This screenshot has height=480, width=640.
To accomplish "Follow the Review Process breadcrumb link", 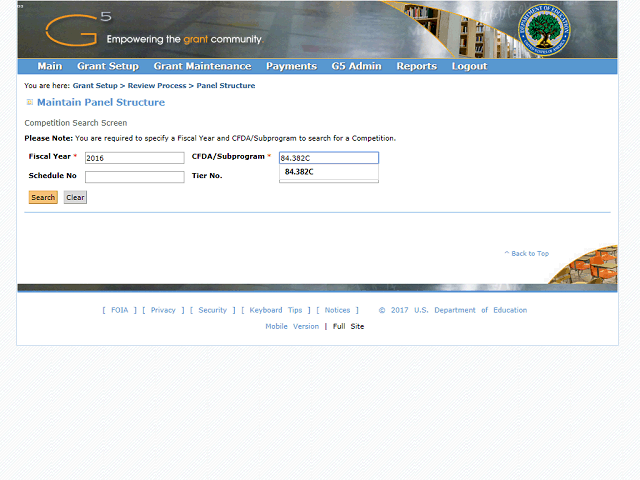I will point(157,86).
